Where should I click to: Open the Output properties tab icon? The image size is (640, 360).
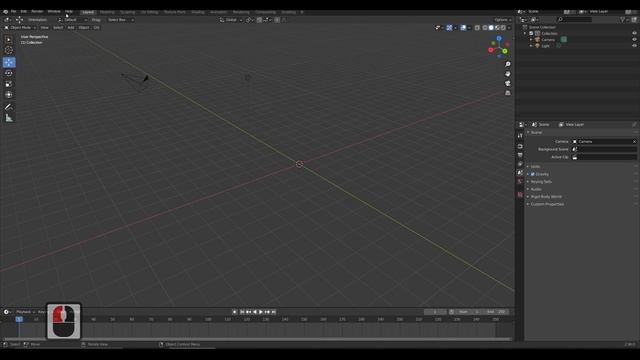click(x=520, y=155)
